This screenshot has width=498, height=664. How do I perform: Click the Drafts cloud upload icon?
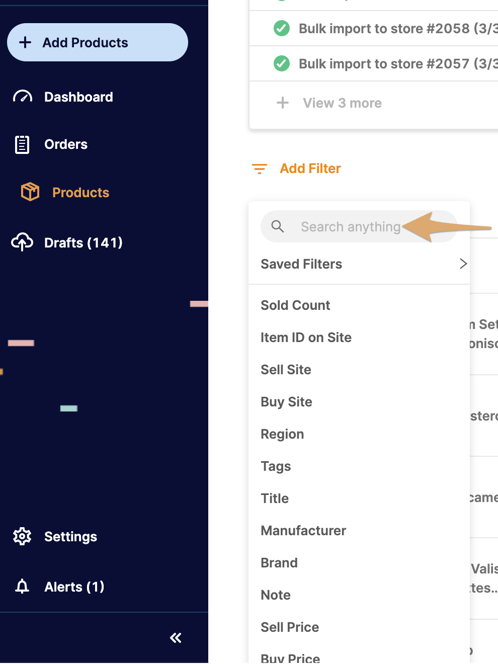tap(22, 242)
